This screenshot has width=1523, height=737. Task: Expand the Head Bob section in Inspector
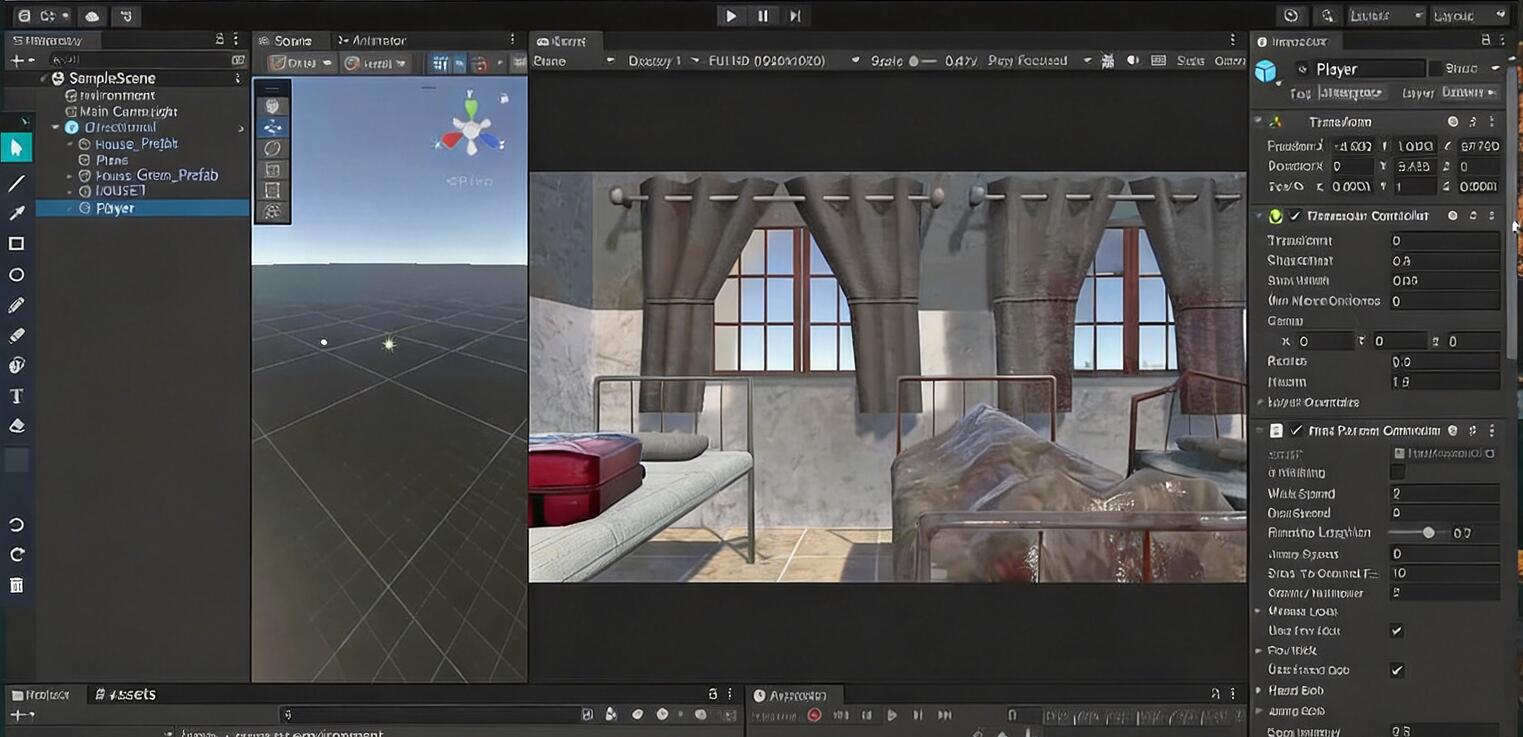click(1260, 690)
